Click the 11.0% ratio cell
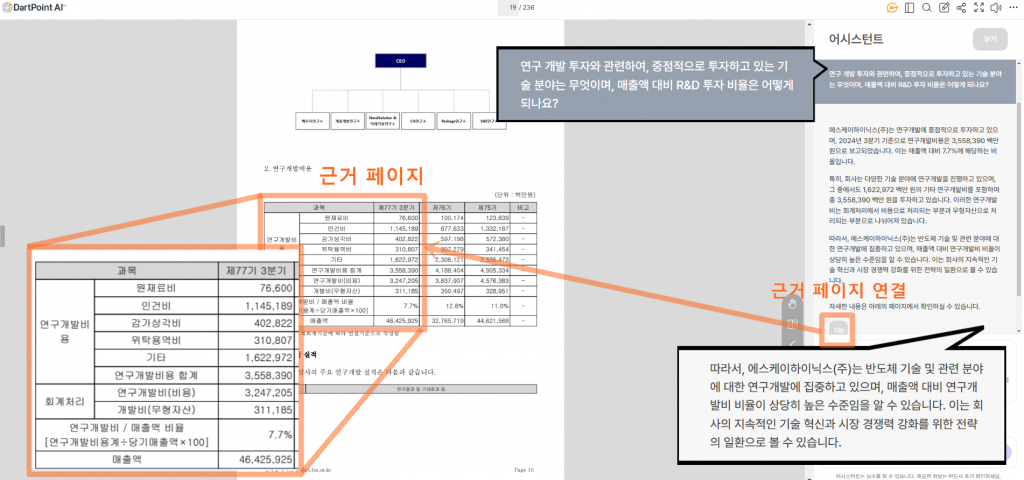The width and height of the screenshot is (1024, 480). pyautogui.click(x=500, y=305)
